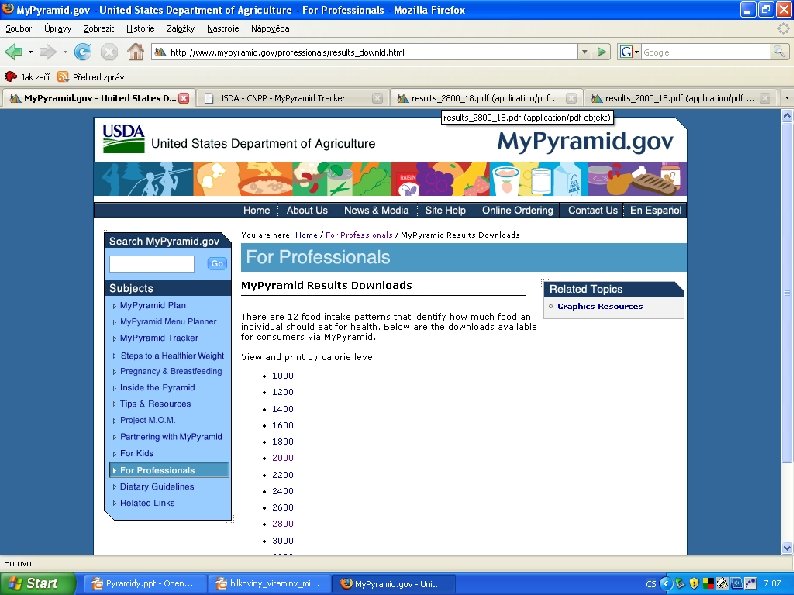This screenshot has height=595, width=794.
Task: Click the Firefox icon in the title bar
Action: tap(8, 10)
